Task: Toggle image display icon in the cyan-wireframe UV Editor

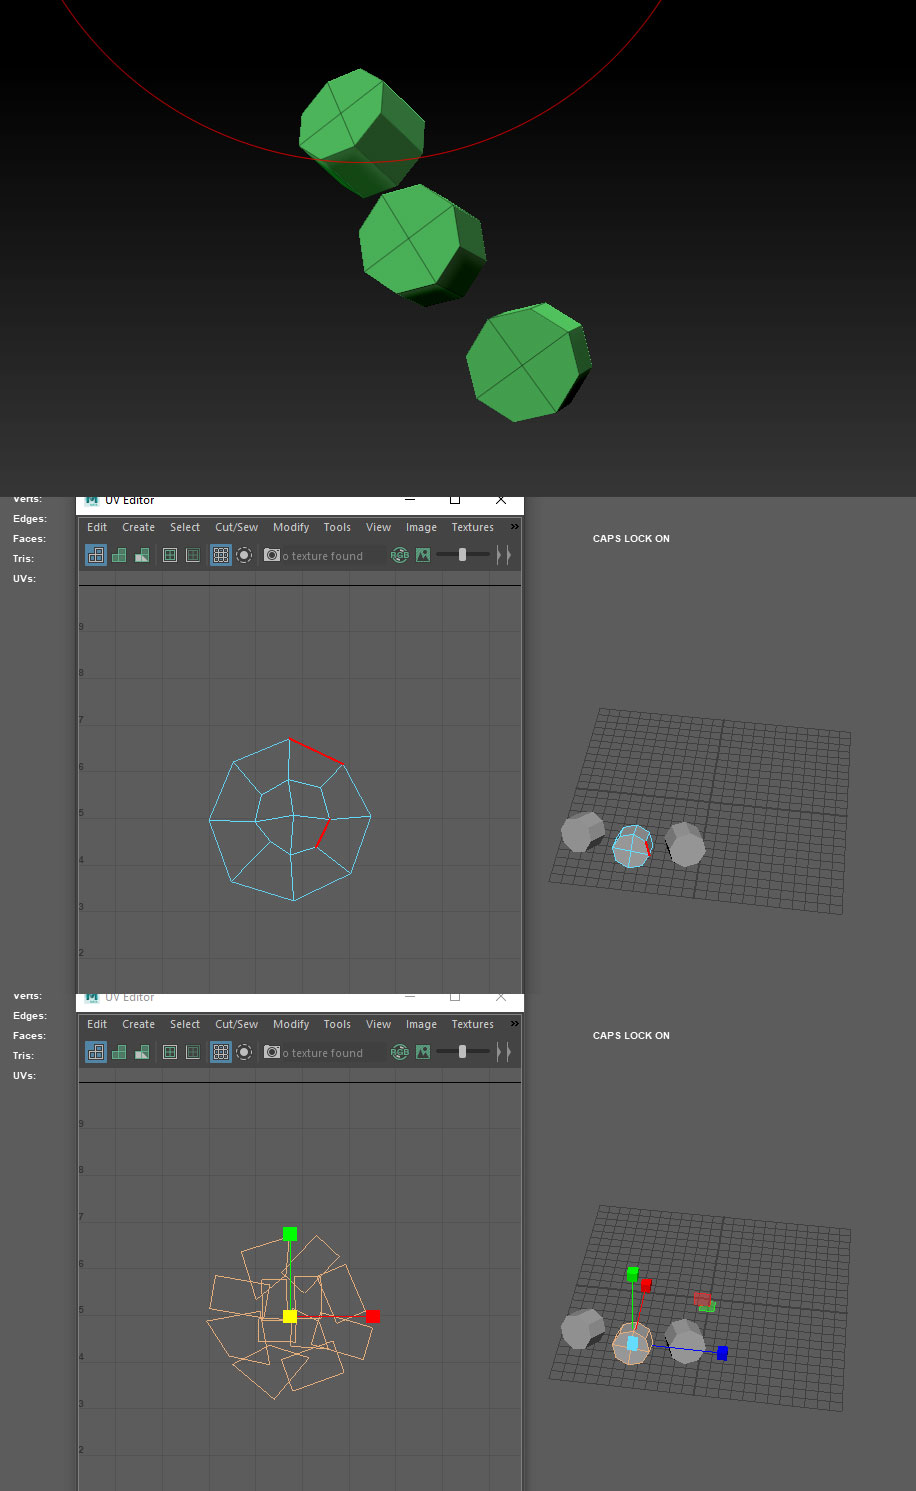Action: pos(423,555)
